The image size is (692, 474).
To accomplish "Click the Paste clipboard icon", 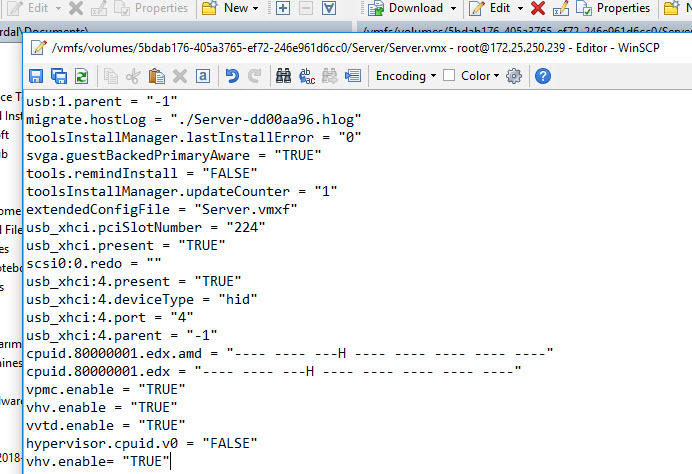I will coord(156,76).
